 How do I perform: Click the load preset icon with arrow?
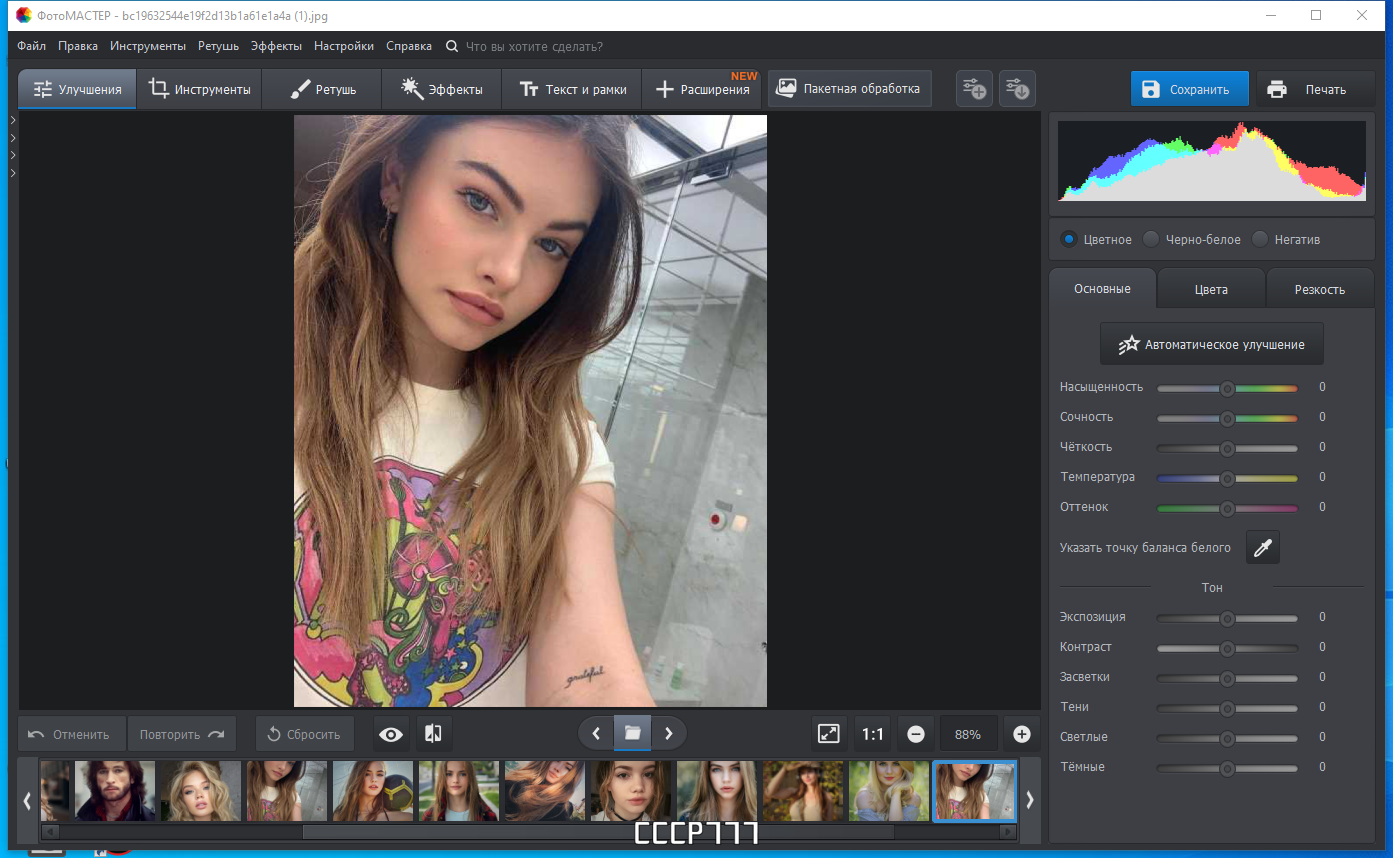[1017, 89]
